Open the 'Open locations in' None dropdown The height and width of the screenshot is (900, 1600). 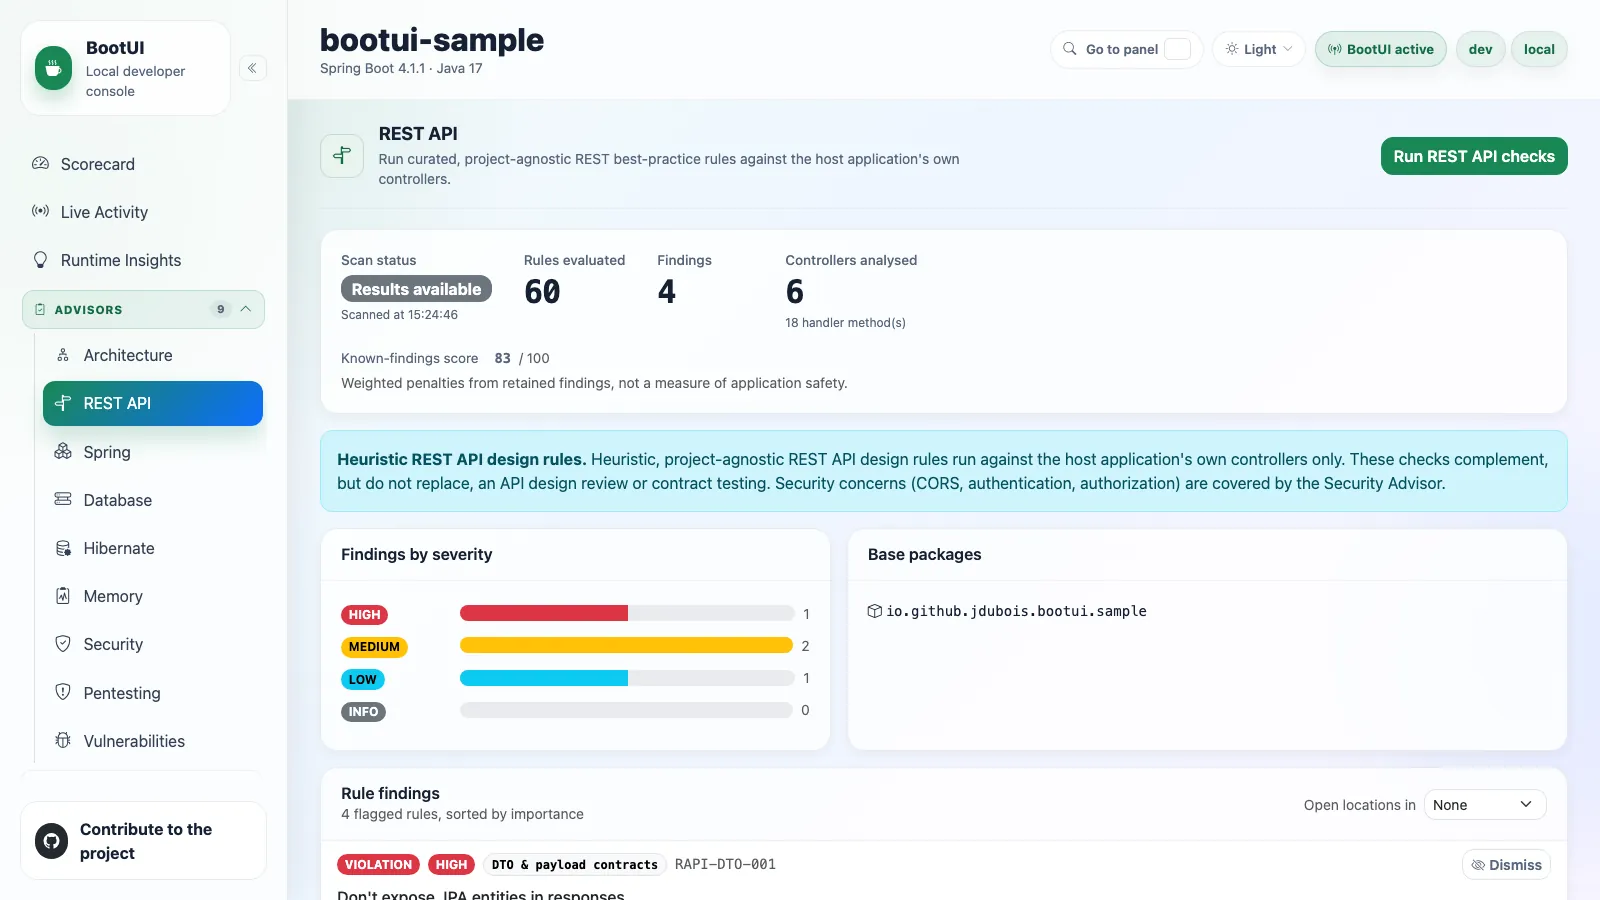(1485, 805)
